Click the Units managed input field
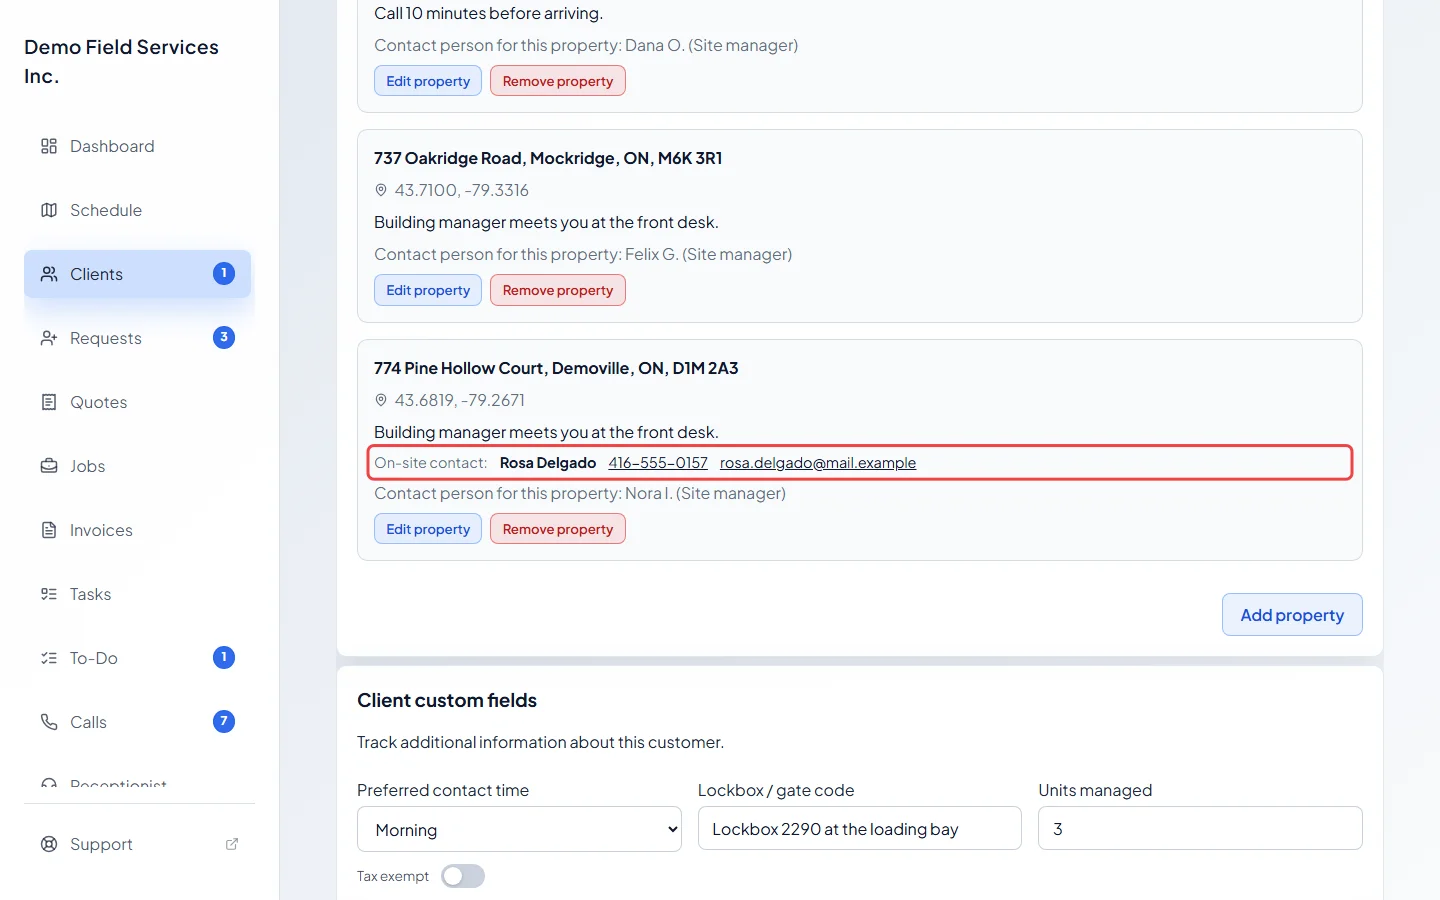This screenshot has width=1440, height=900. click(x=1200, y=828)
